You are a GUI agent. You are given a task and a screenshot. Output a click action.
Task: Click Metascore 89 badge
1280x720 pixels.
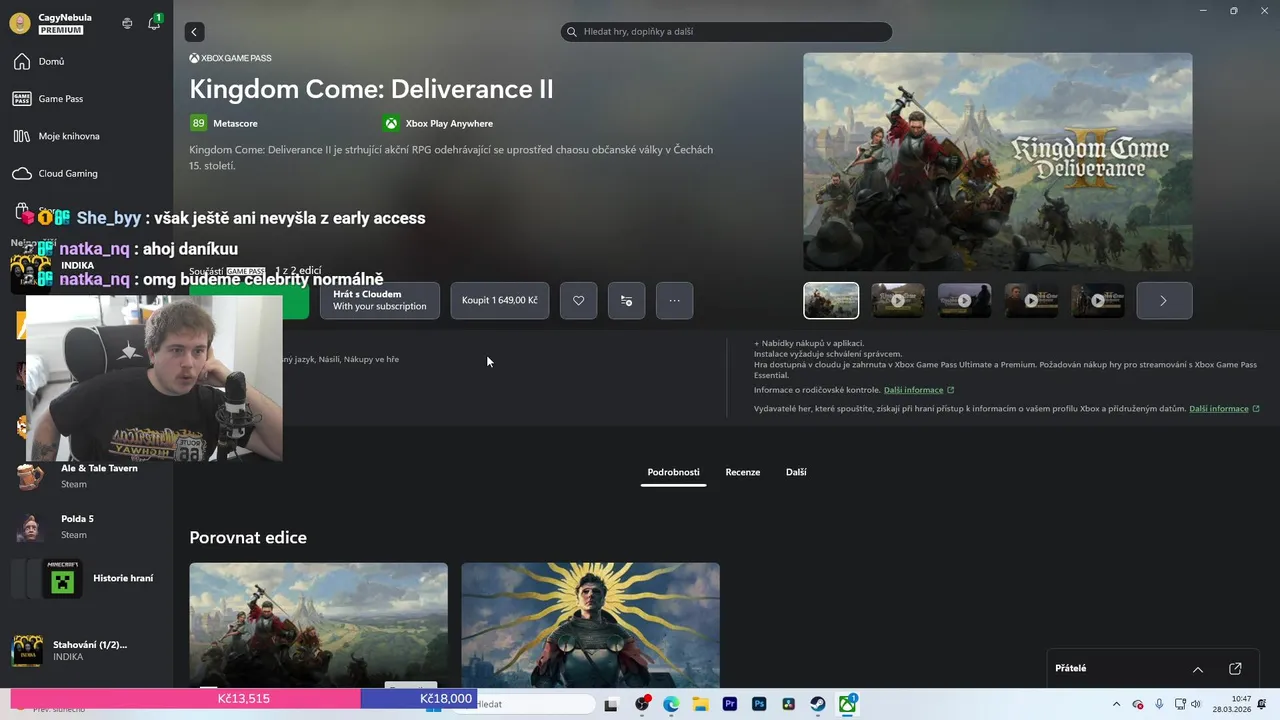(224, 124)
